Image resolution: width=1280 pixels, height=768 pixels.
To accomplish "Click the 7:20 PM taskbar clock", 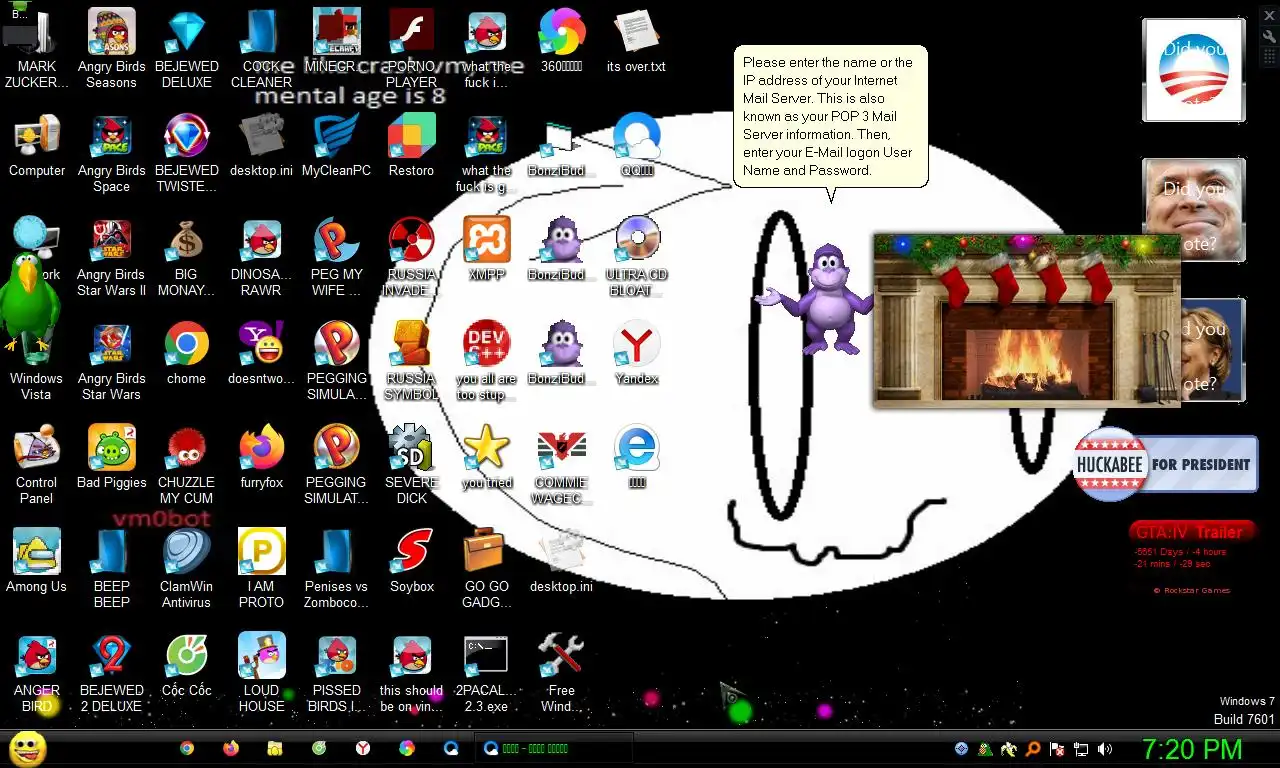I will pyautogui.click(x=1192, y=749).
